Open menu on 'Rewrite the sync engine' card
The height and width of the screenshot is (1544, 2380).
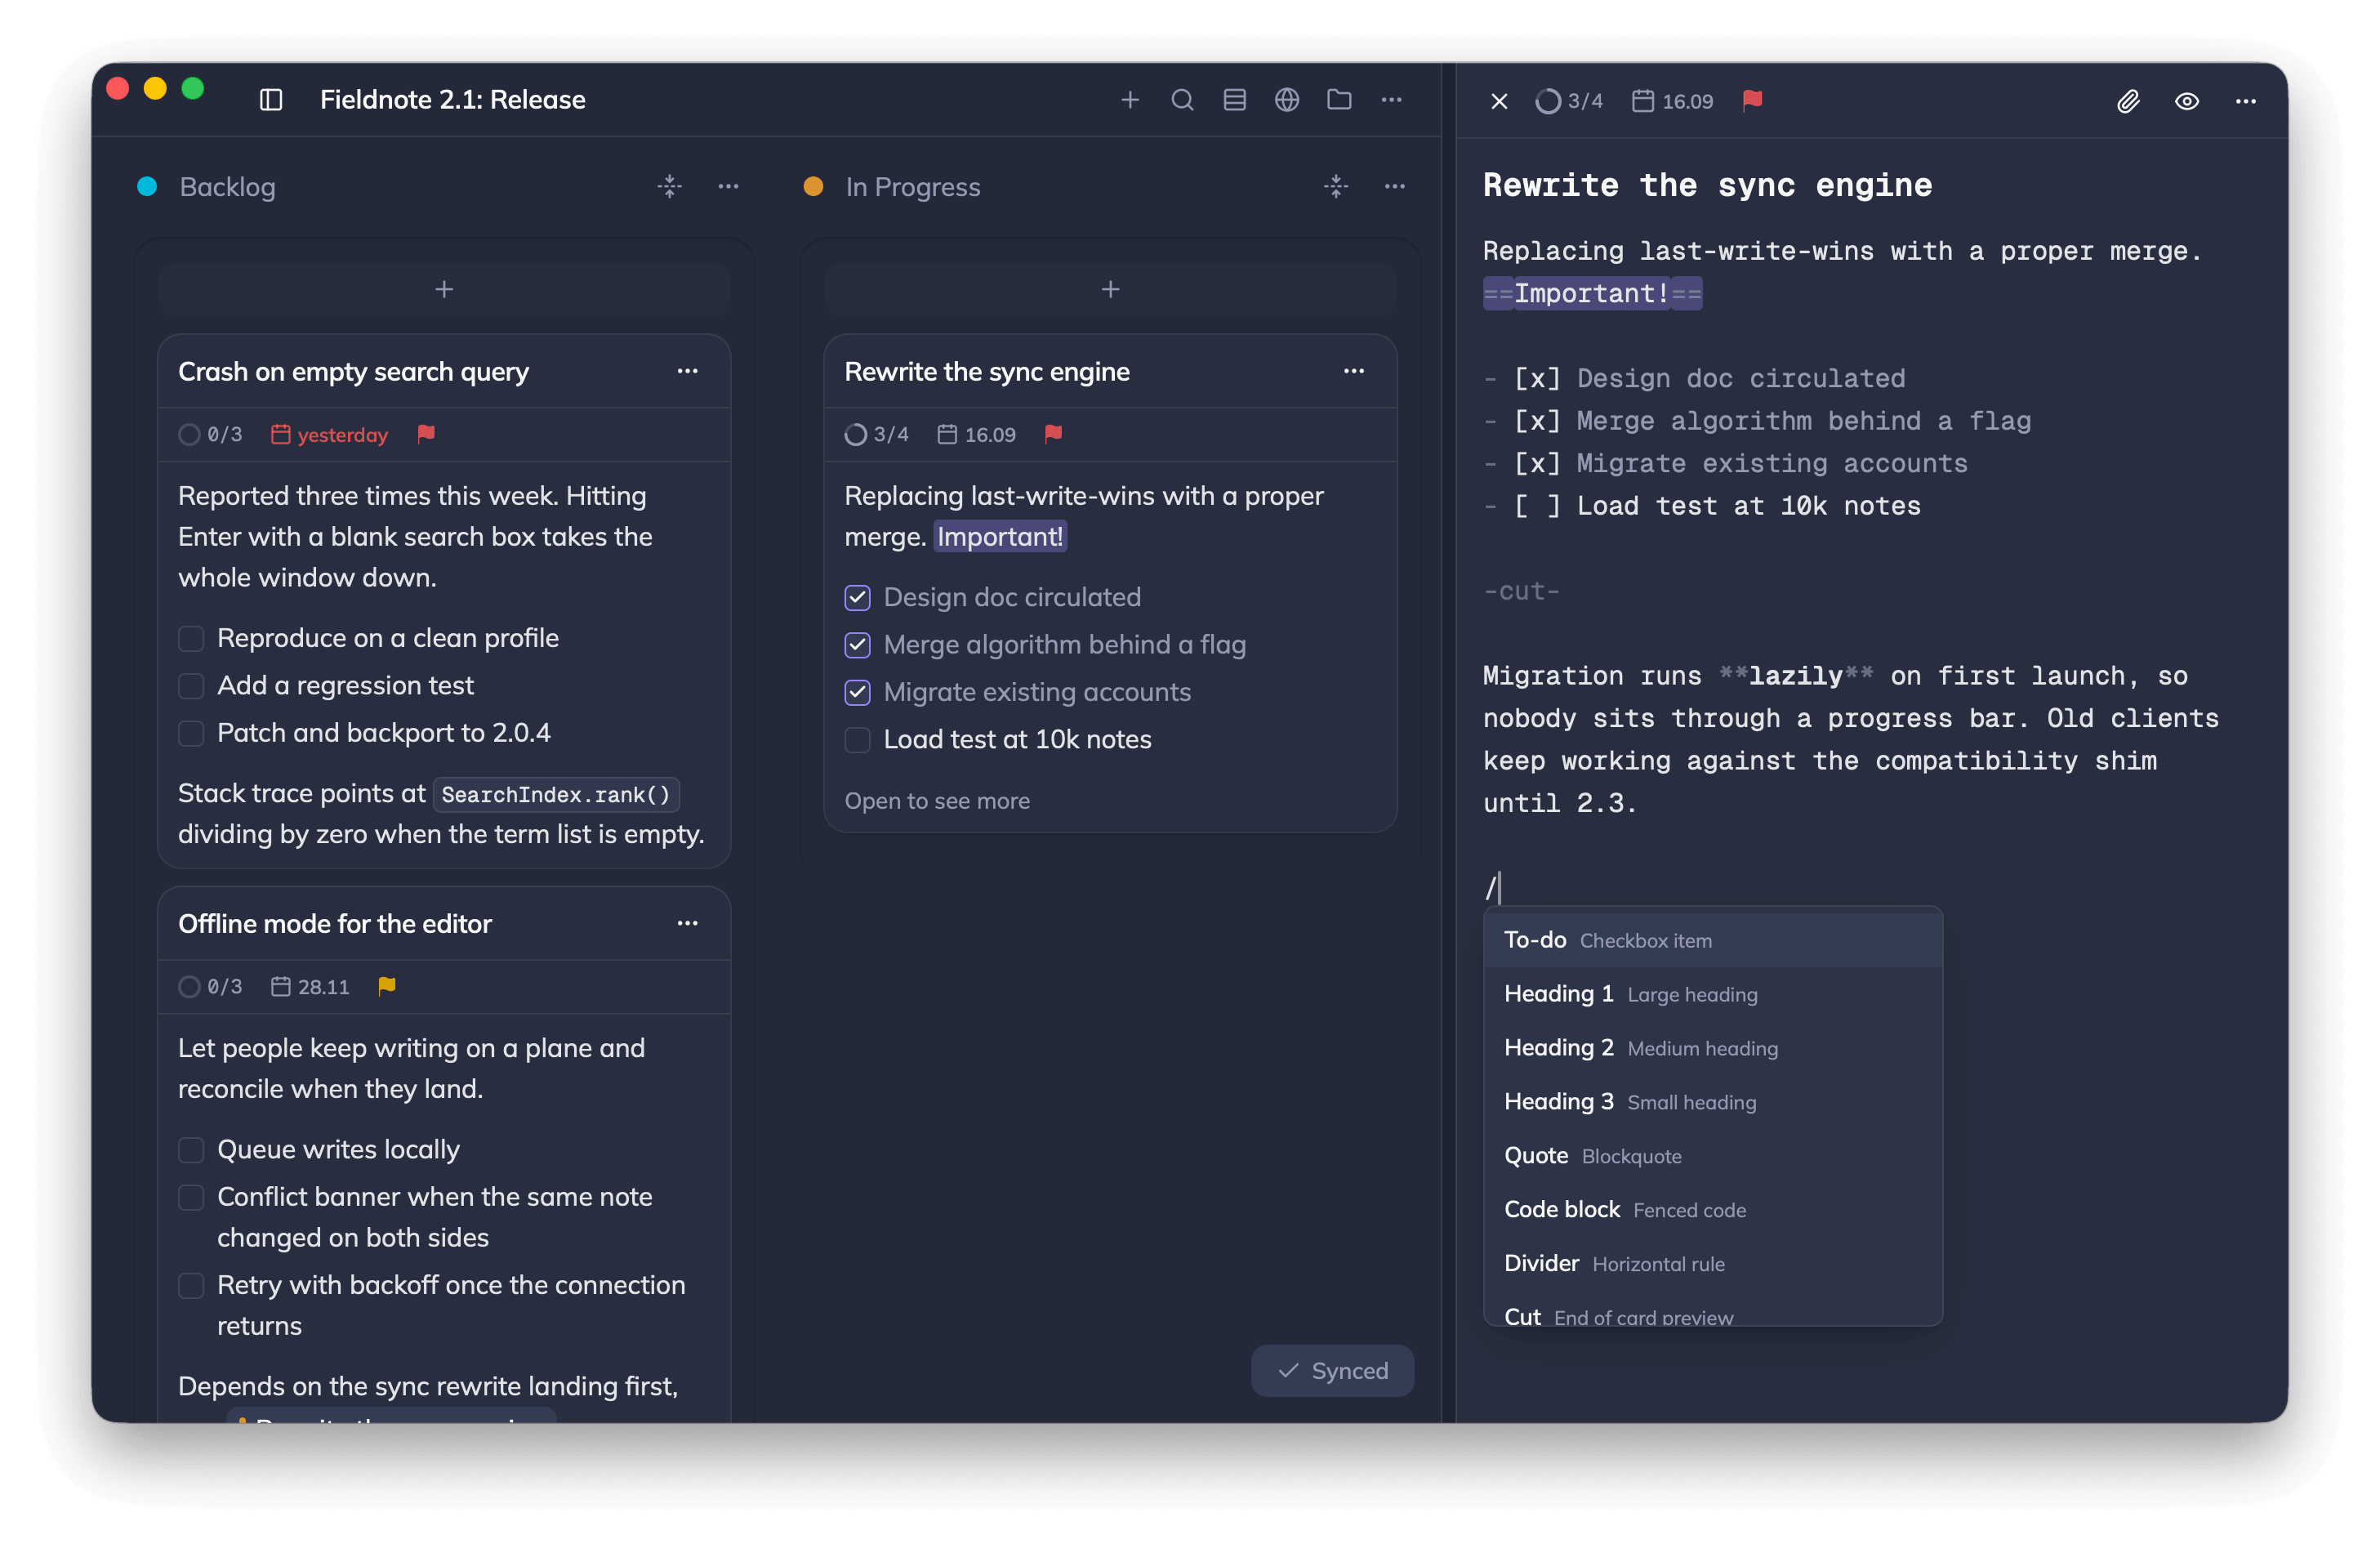[x=1354, y=371]
